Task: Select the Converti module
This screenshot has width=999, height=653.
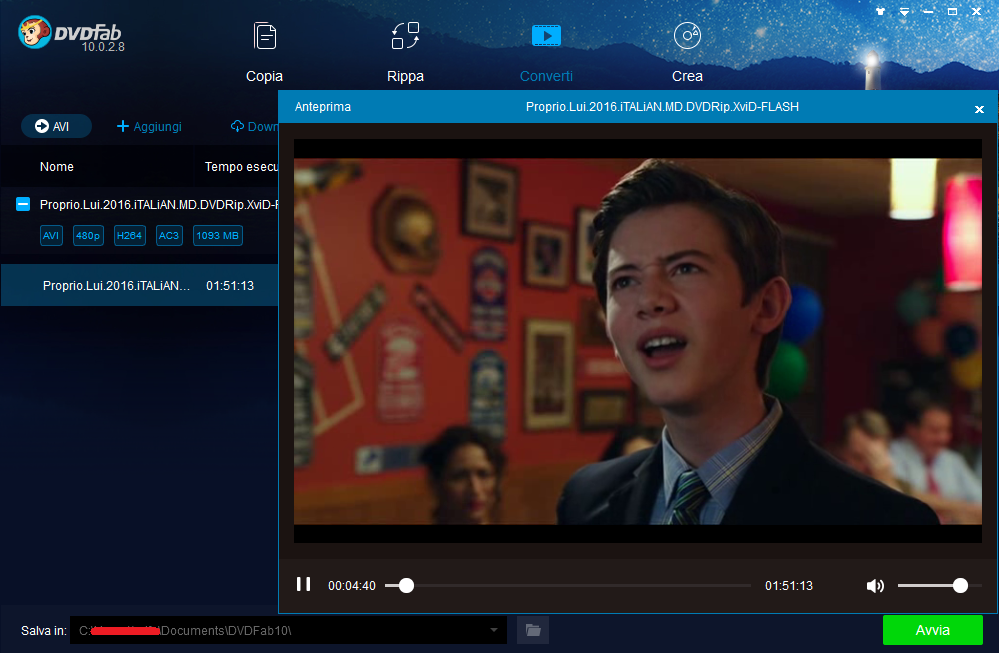Action: coord(546,54)
